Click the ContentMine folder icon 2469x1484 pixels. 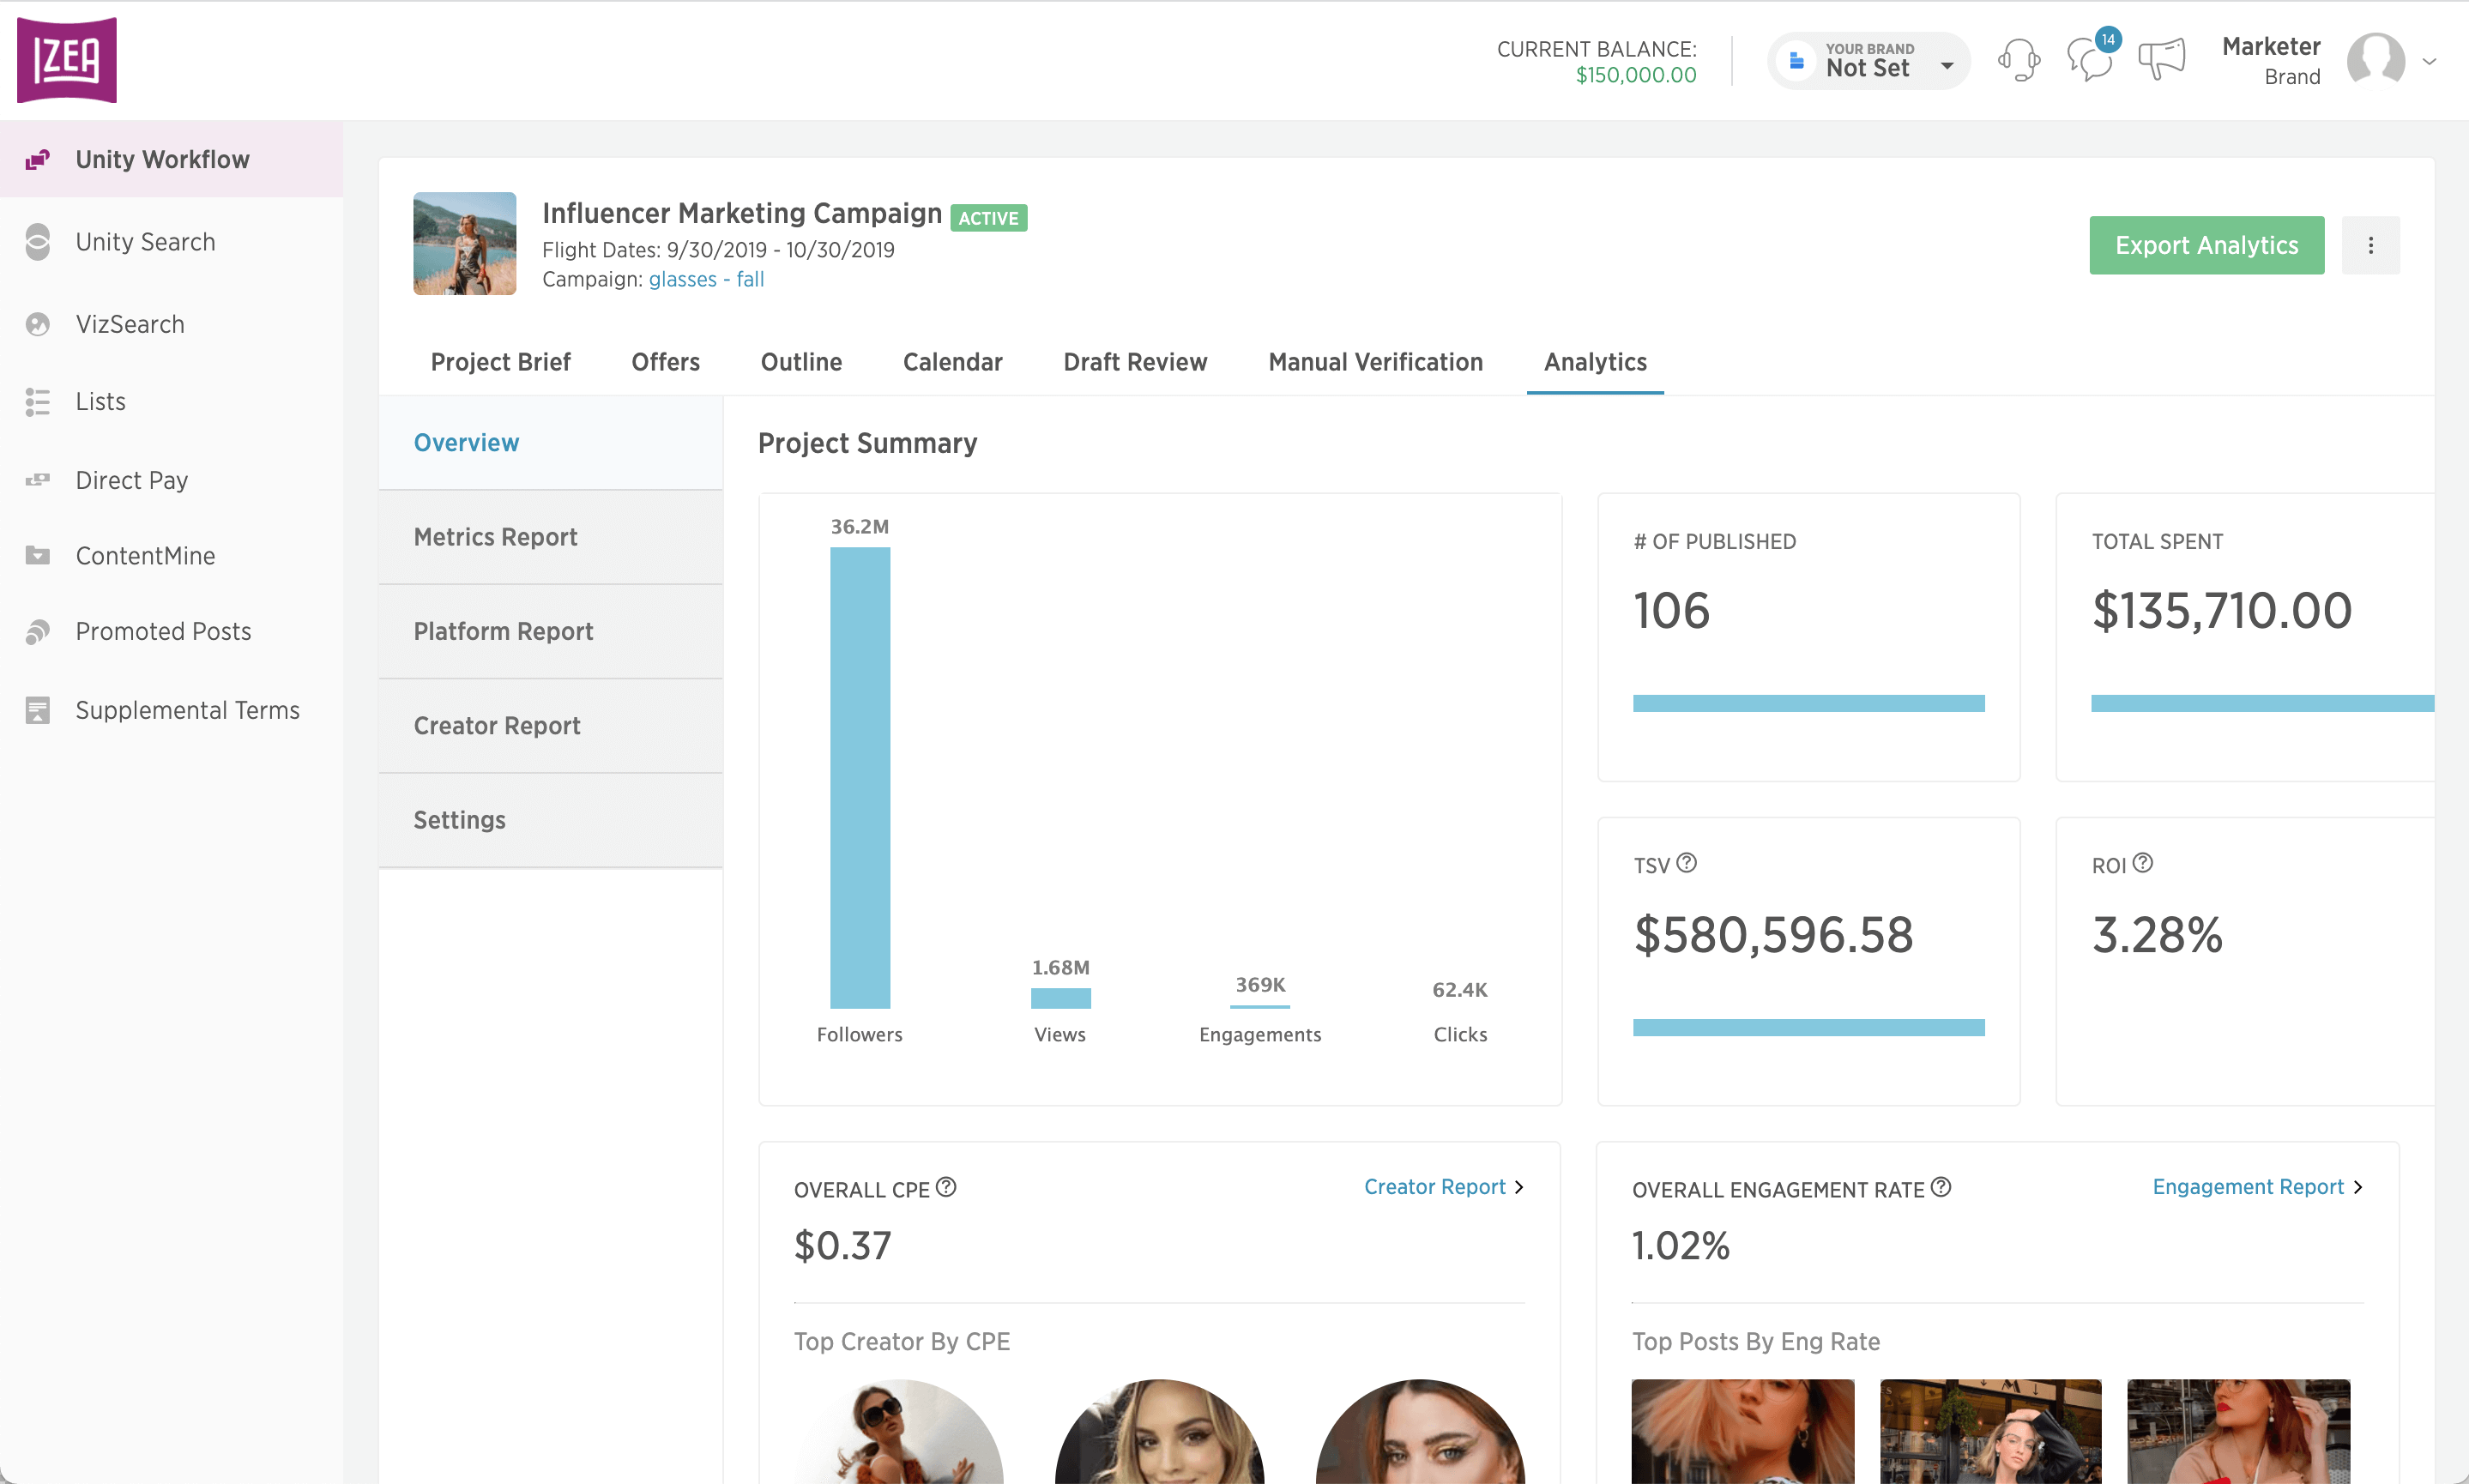tap(38, 555)
